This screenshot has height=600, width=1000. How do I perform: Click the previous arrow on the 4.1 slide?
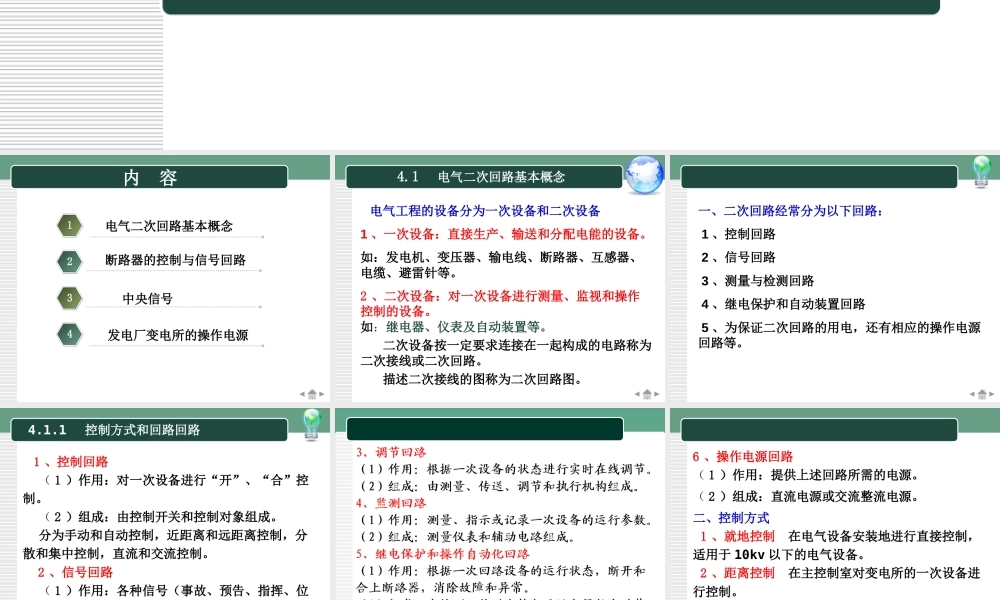click(x=637, y=394)
